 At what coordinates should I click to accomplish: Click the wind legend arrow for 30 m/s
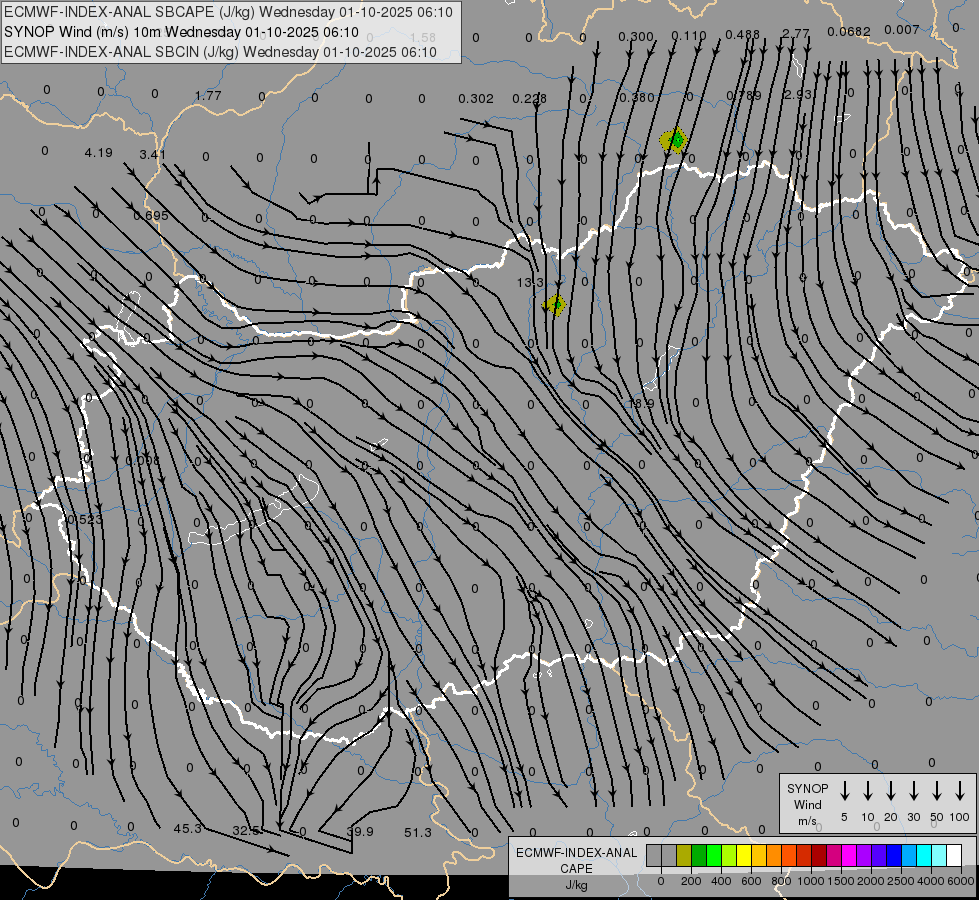click(913, 790)
